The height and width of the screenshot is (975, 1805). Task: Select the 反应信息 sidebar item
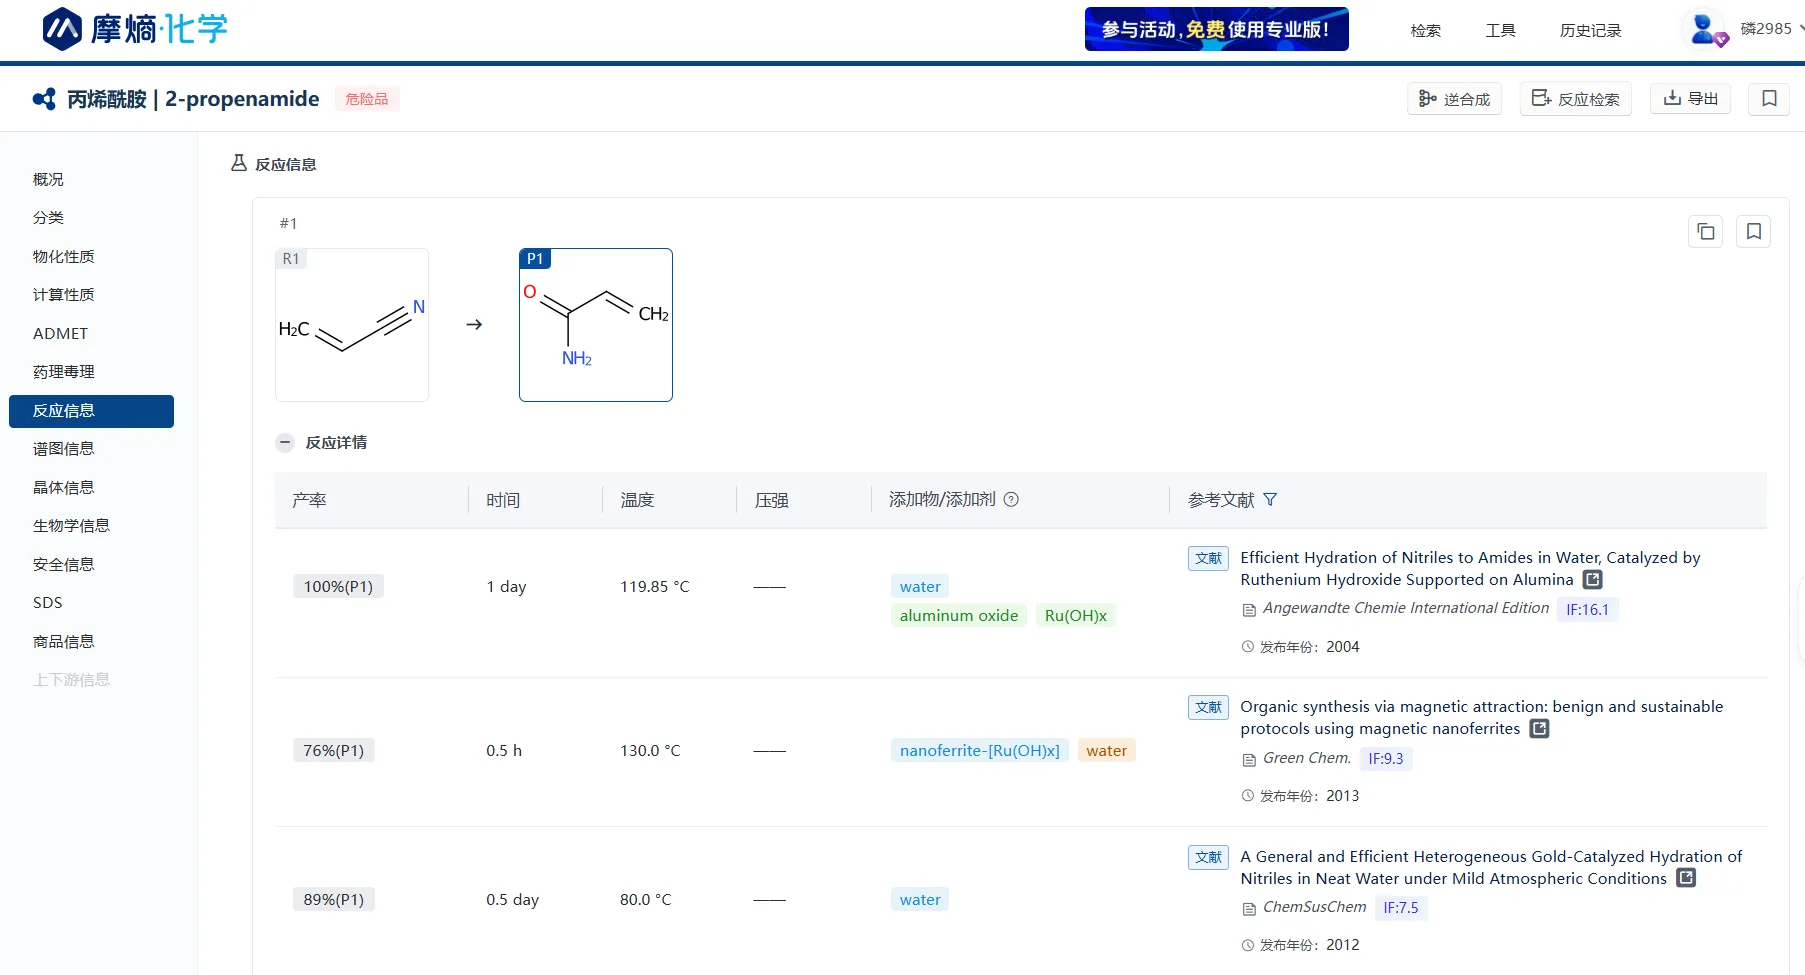(91, 411)
